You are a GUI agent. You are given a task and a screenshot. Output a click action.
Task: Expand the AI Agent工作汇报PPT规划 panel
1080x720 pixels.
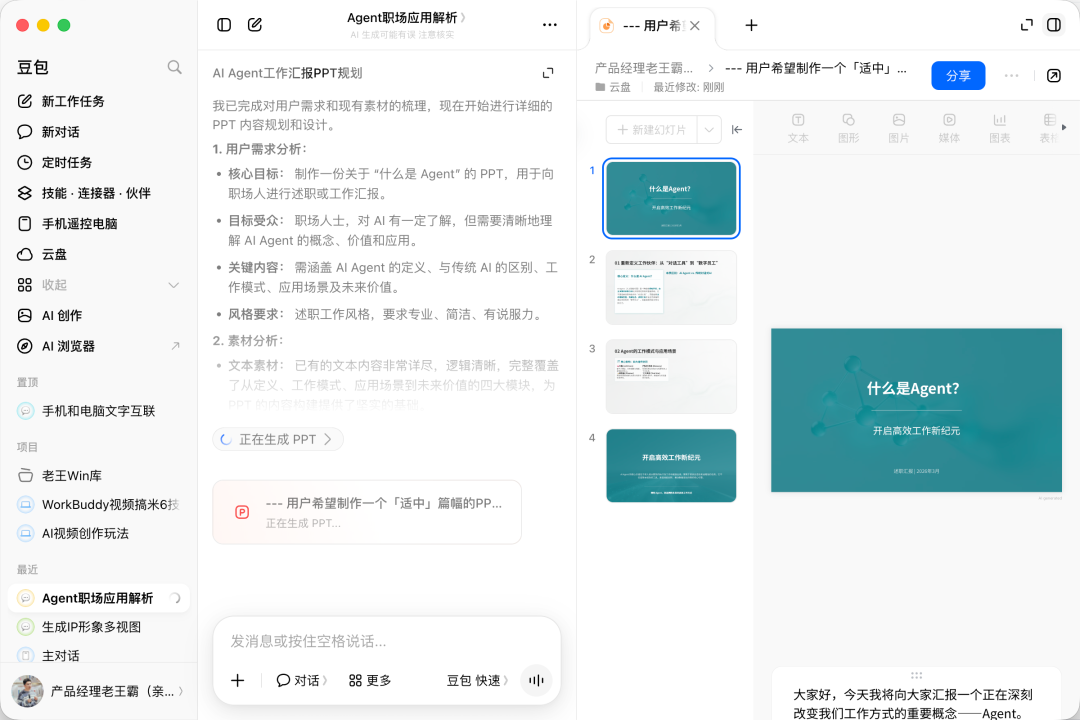coord(548,73)
